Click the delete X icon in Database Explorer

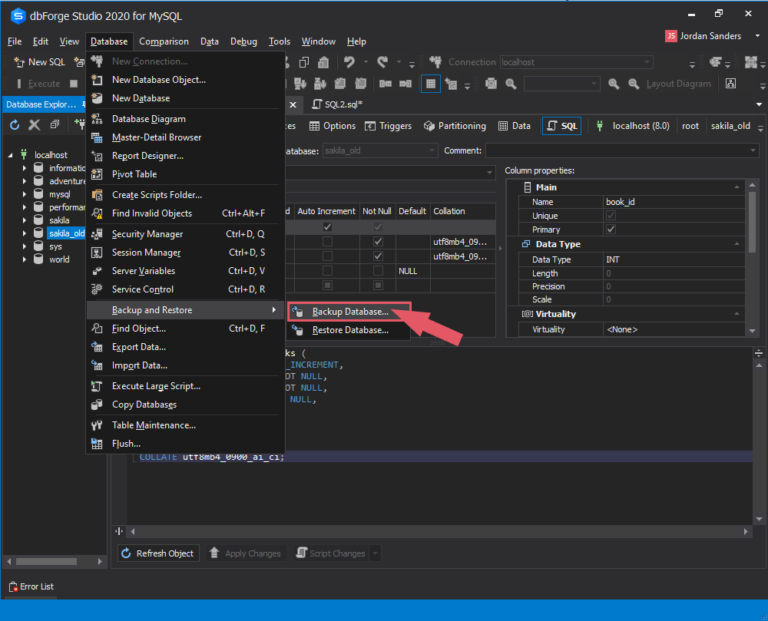pyautogui.click(x=34, y=125)
